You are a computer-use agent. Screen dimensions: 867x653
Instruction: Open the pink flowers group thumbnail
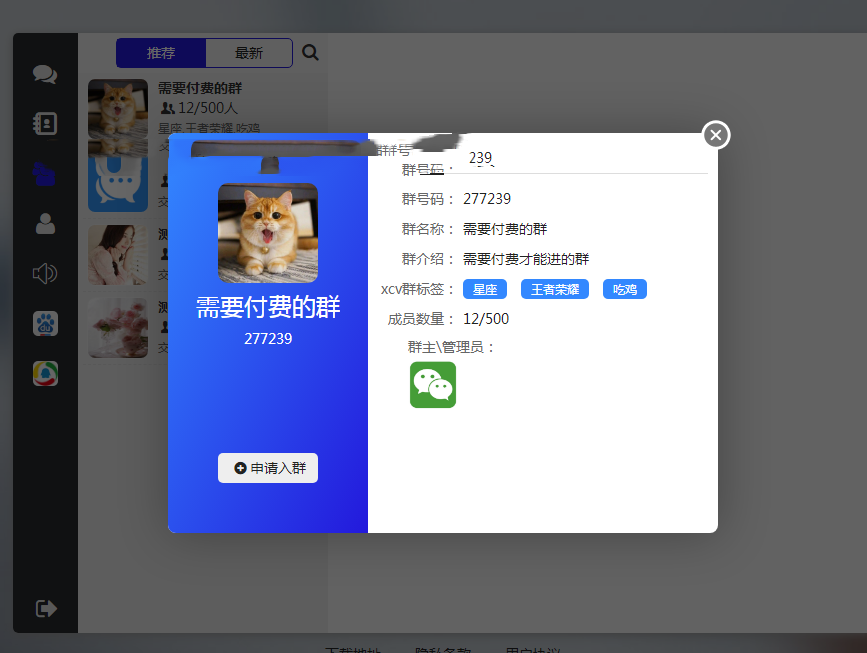pyautogui.click(x=118, y=328)
